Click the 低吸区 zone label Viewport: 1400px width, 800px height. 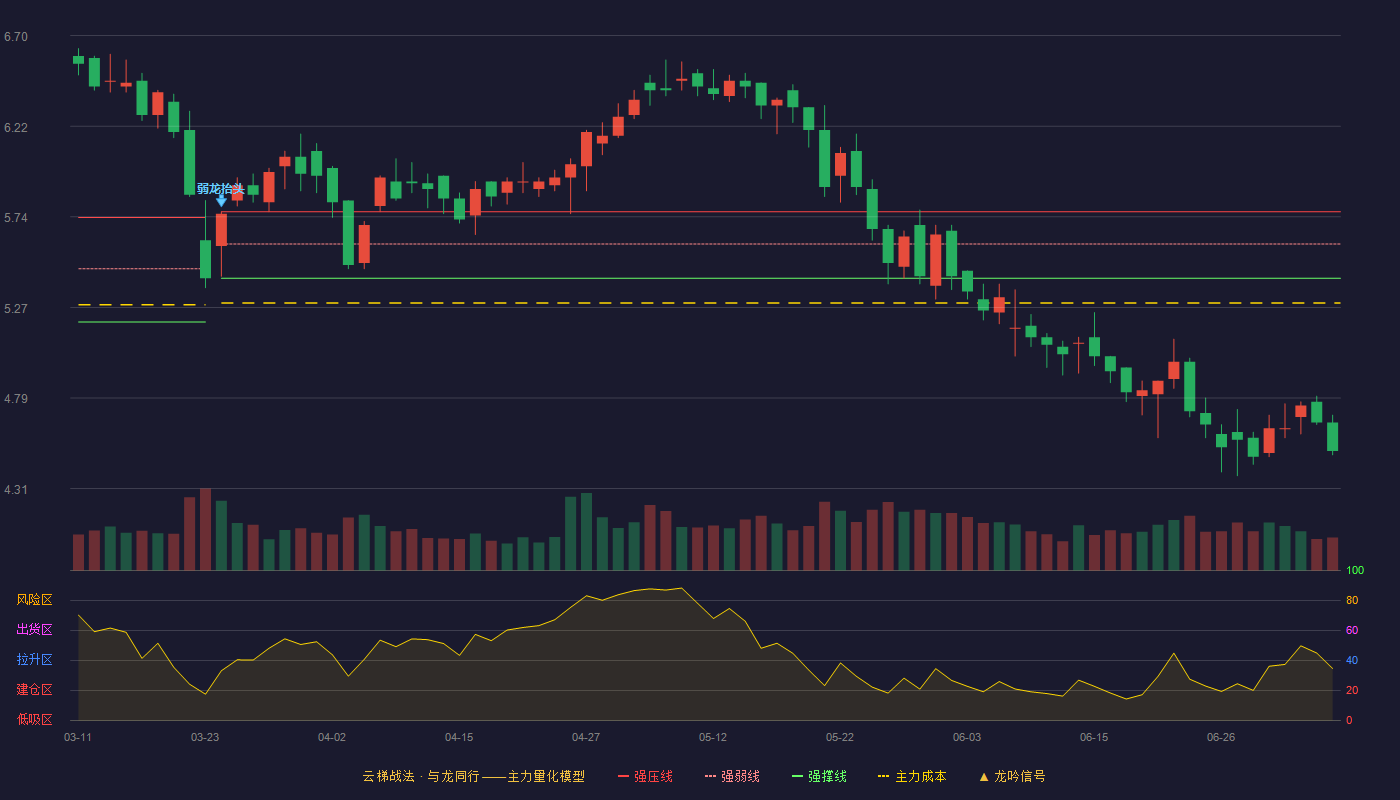point(34,719)
